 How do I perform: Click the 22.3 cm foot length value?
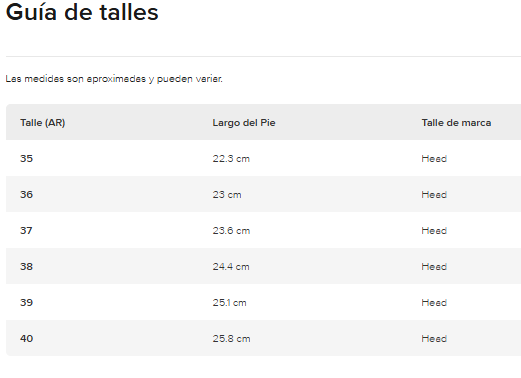231,159
